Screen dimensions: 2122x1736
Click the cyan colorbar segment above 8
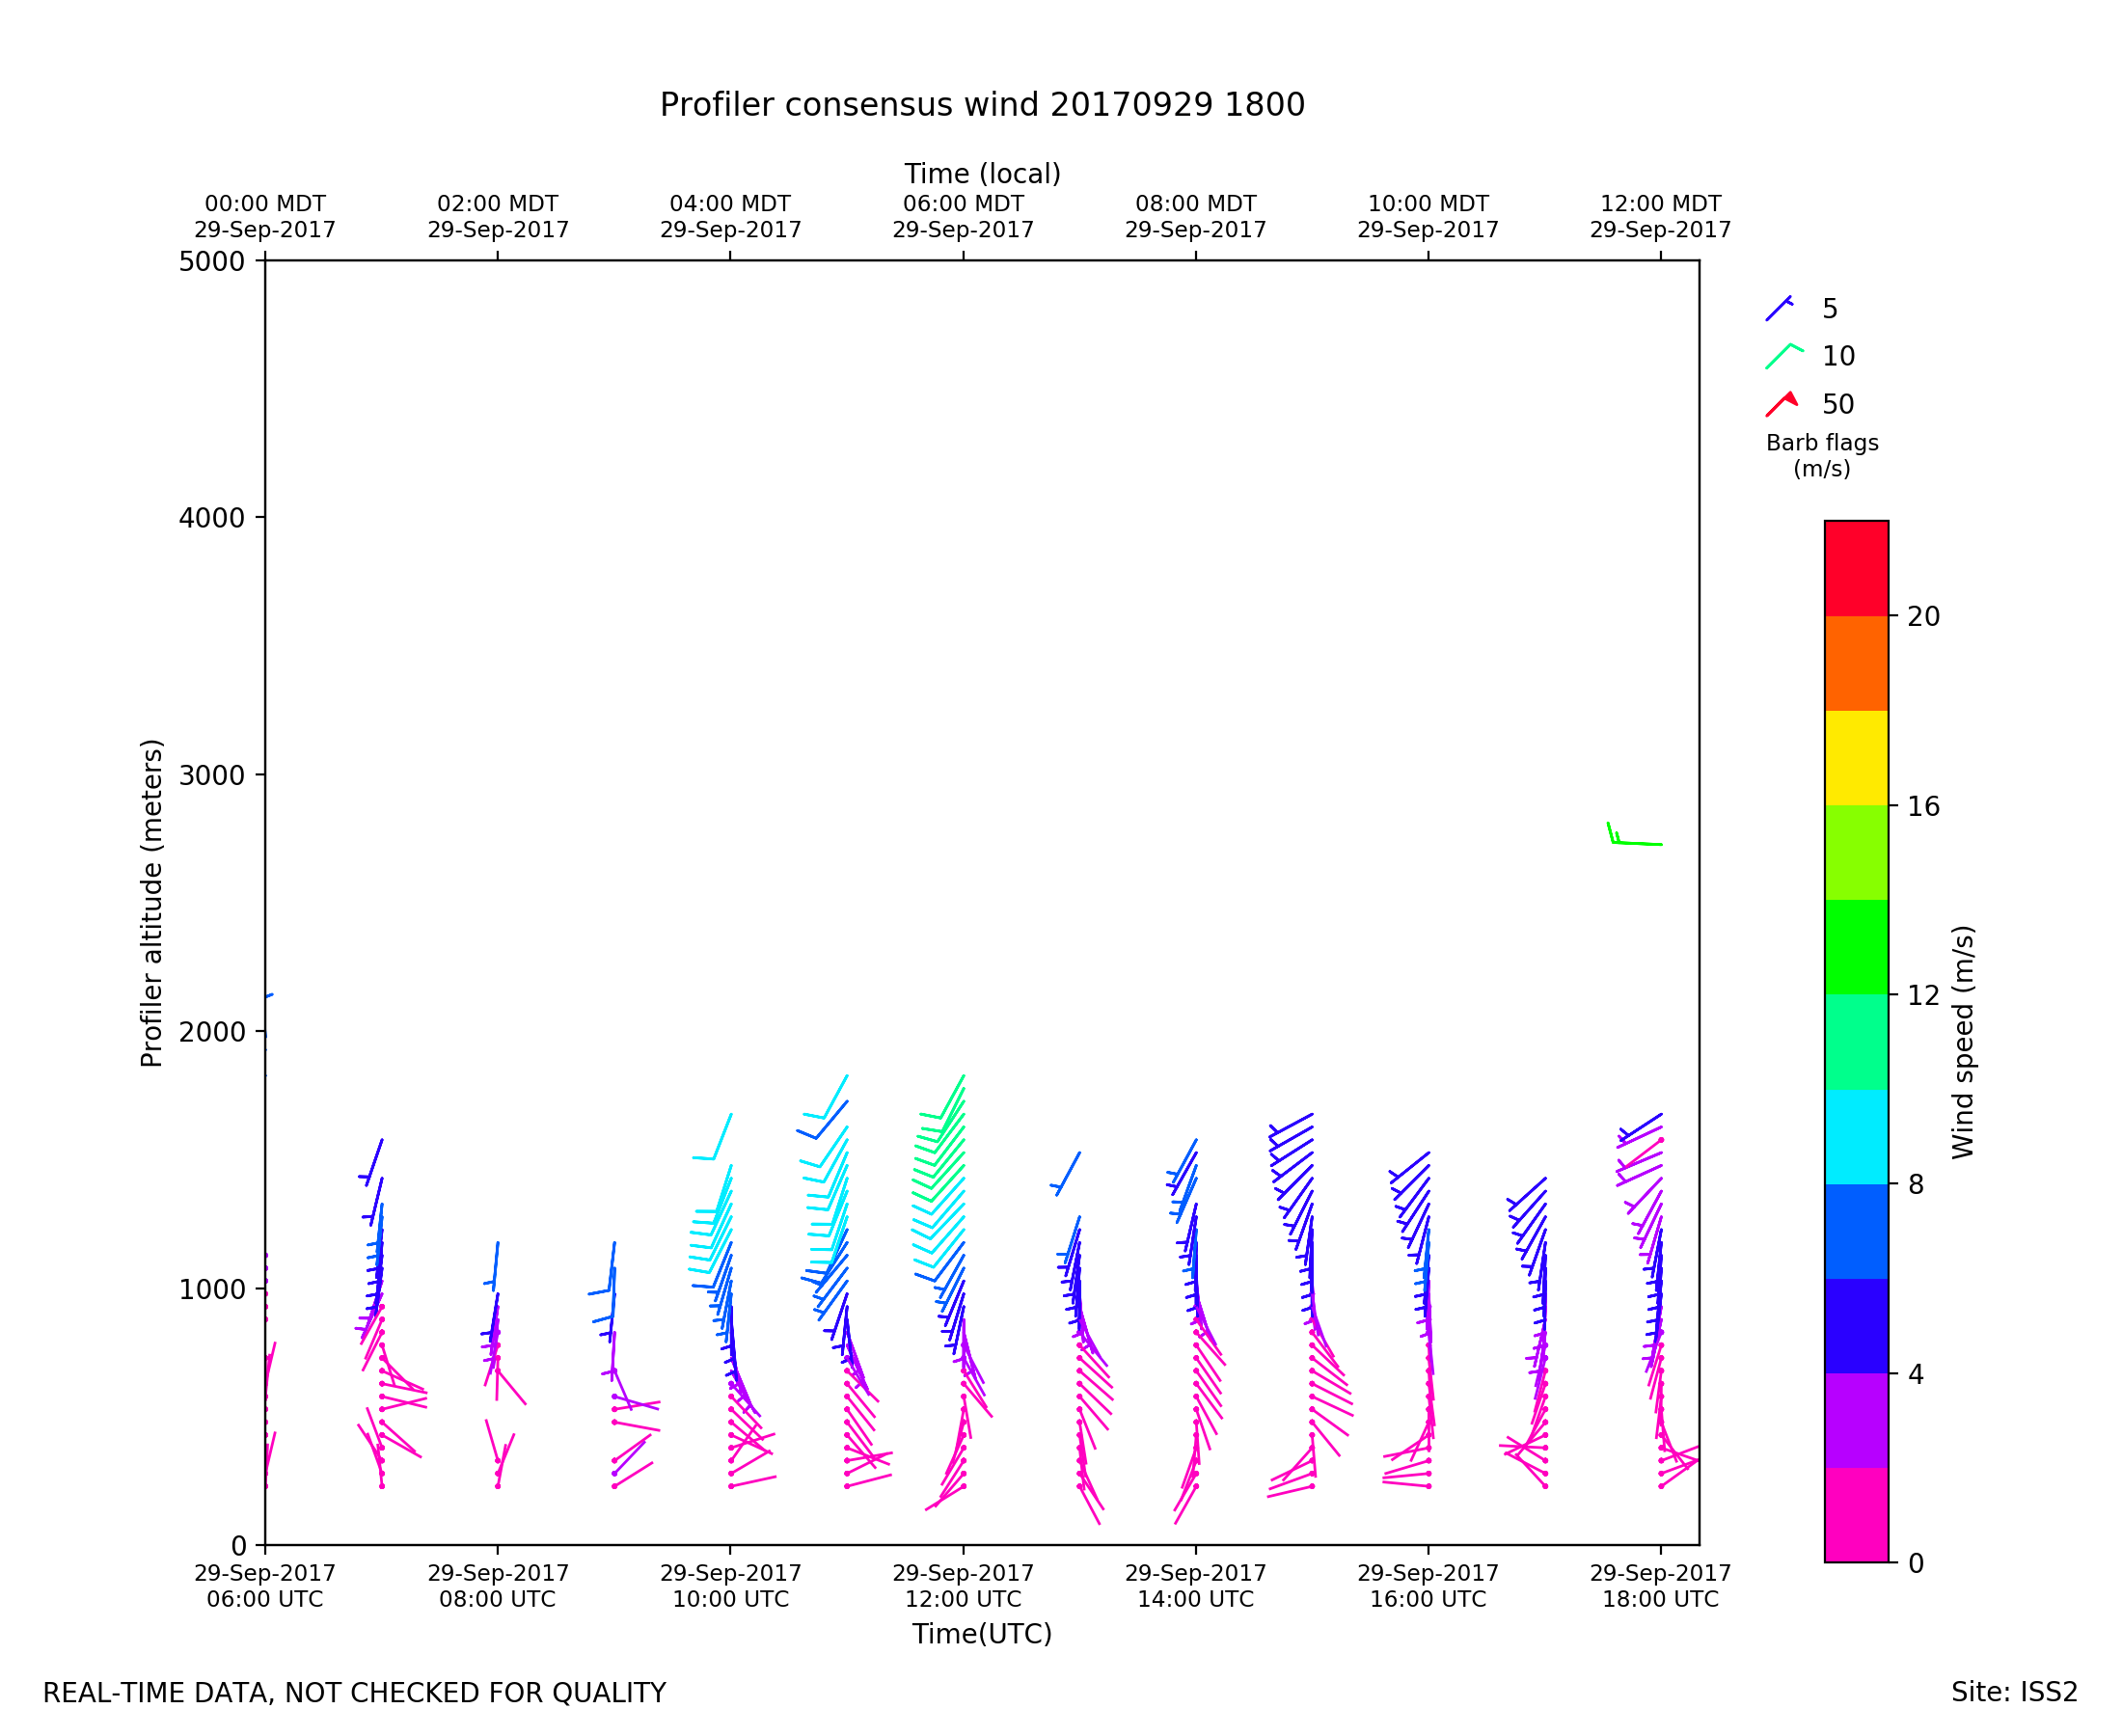1856,1136
